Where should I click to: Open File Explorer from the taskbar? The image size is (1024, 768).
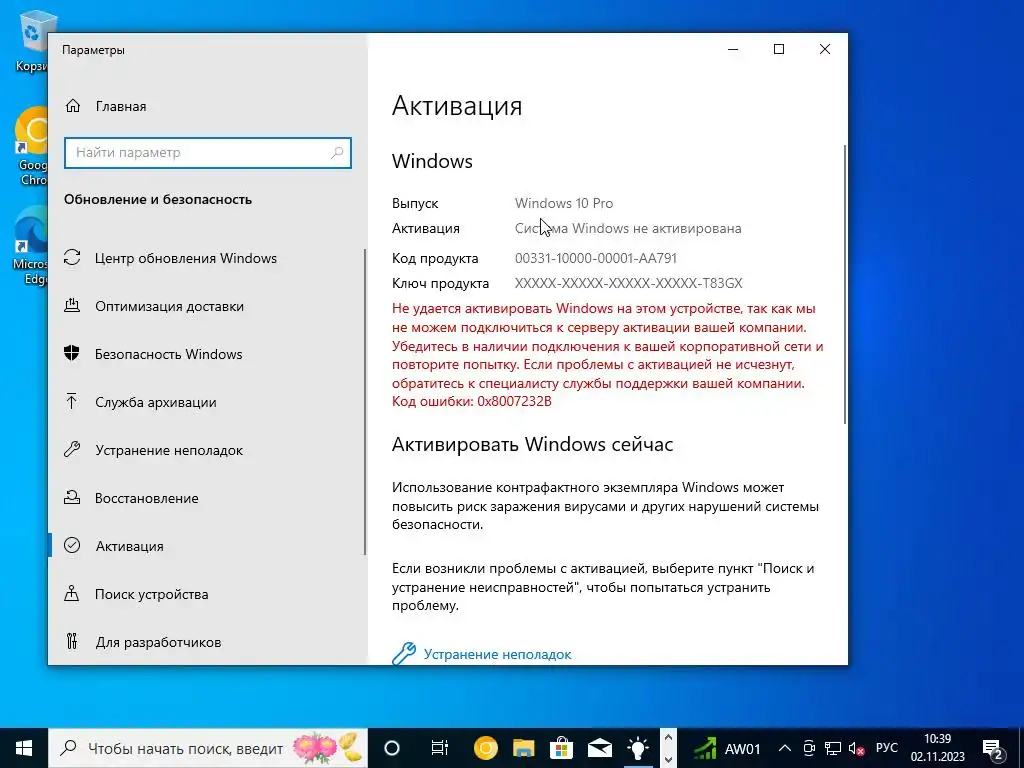pyautogui.click(x=524, y=748)
